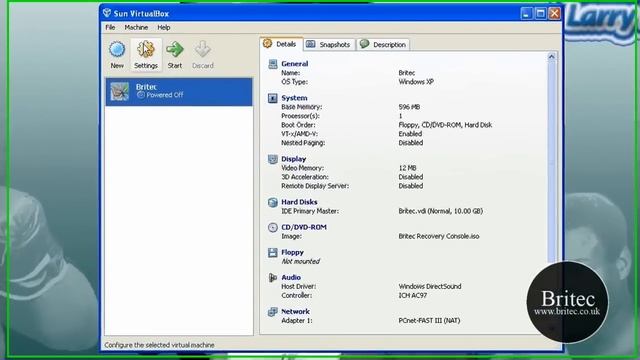The width and height of the screenshot is (640, 360).
Task: Click the General section icon
Action: click(x=273, y=64)
